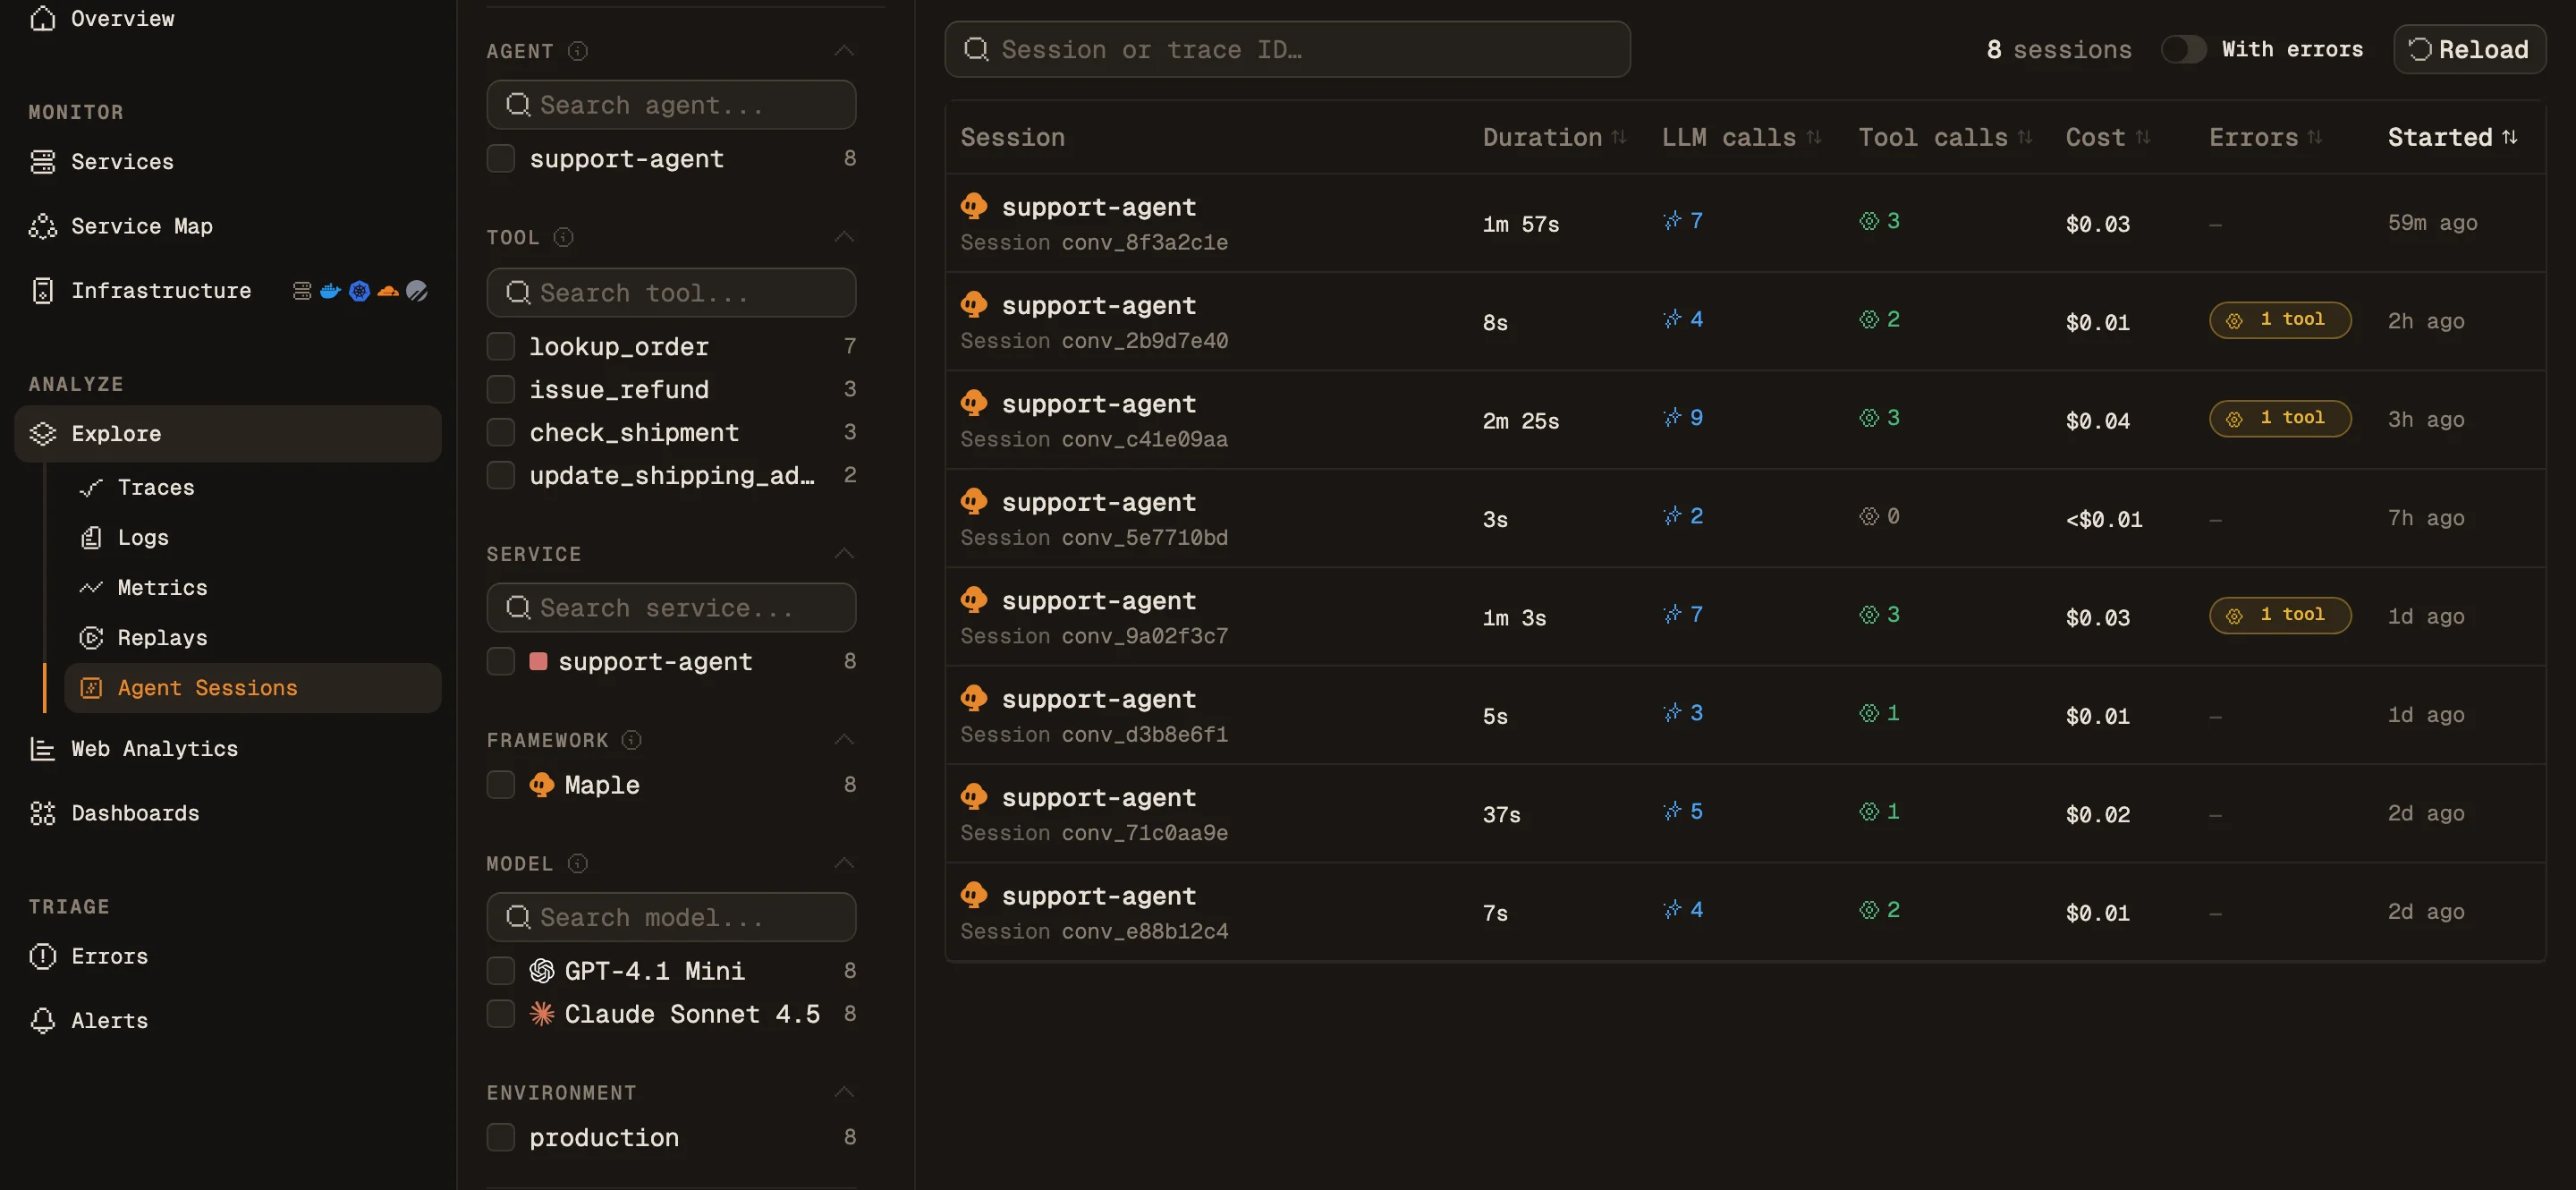This screenshot has height=1190, width=2576.
Task: Check the lookup_order tool filter
Action: [x=501, y=346]
